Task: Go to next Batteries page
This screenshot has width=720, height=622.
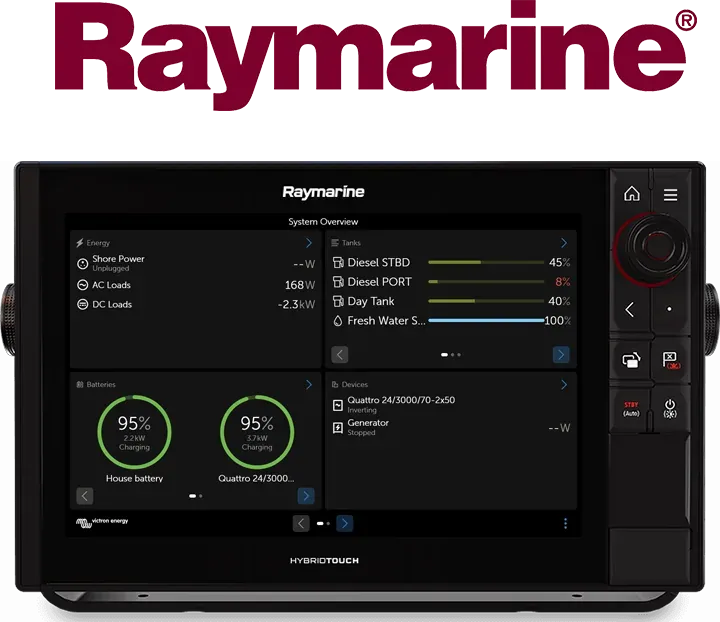Action: pos(306,496)
